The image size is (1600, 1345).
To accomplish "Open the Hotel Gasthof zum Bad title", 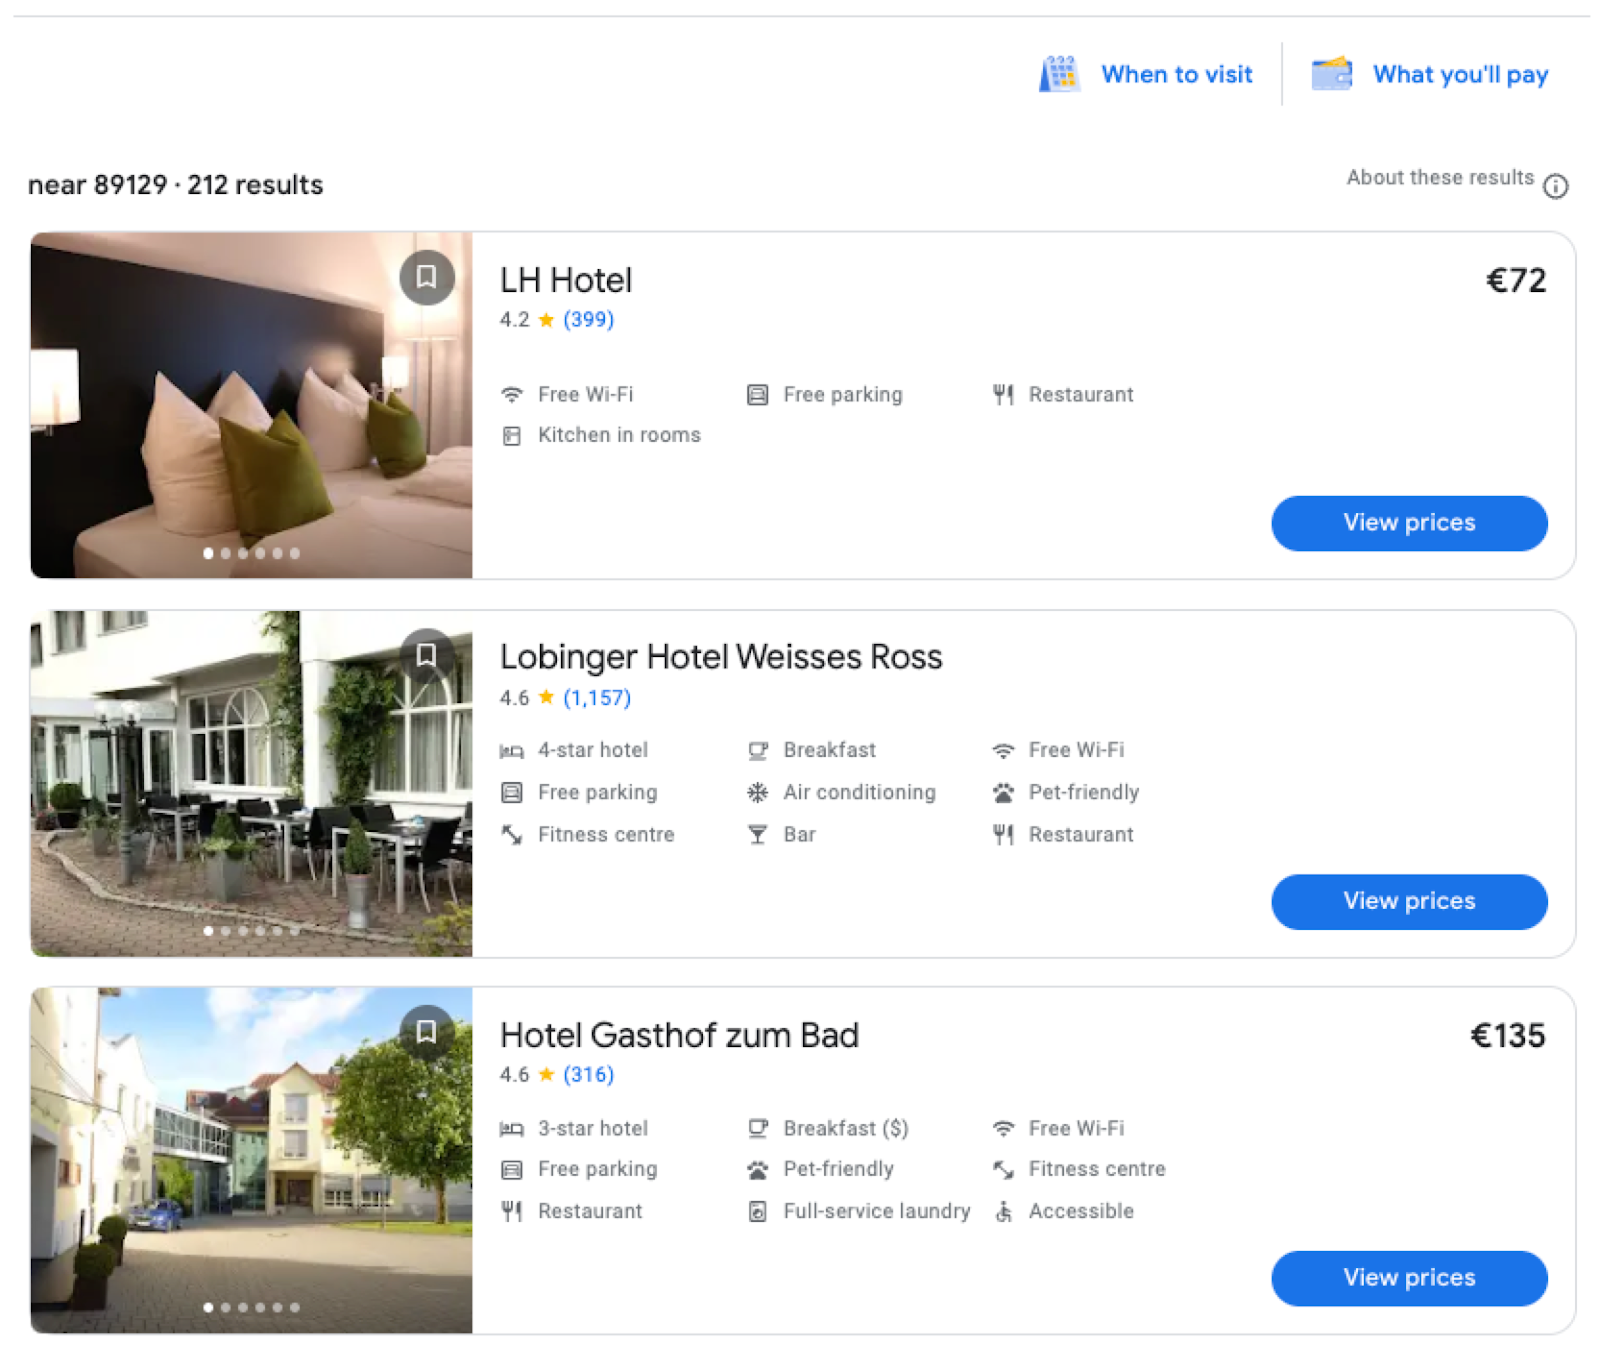I will [x=679, y=1035].
